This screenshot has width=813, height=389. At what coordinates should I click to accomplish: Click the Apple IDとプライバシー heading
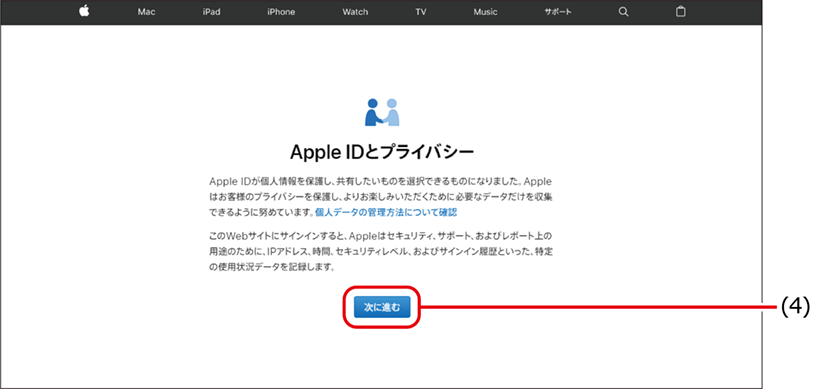click(382, 152)
